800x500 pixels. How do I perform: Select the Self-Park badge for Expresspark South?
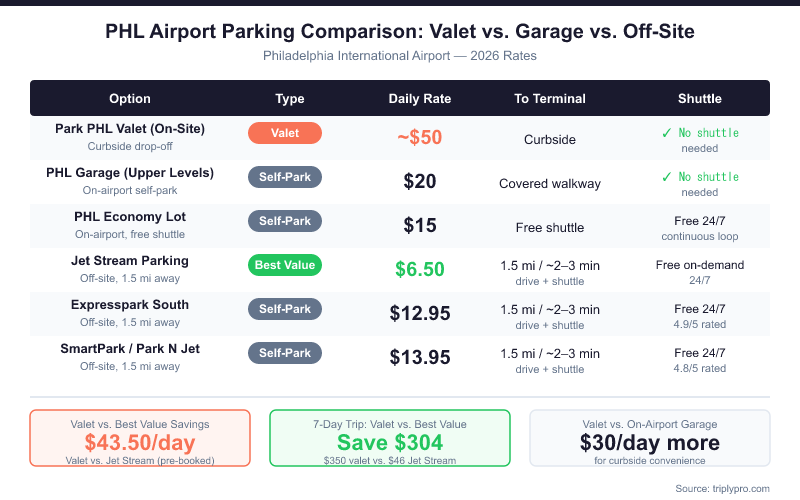click(285, 309)
